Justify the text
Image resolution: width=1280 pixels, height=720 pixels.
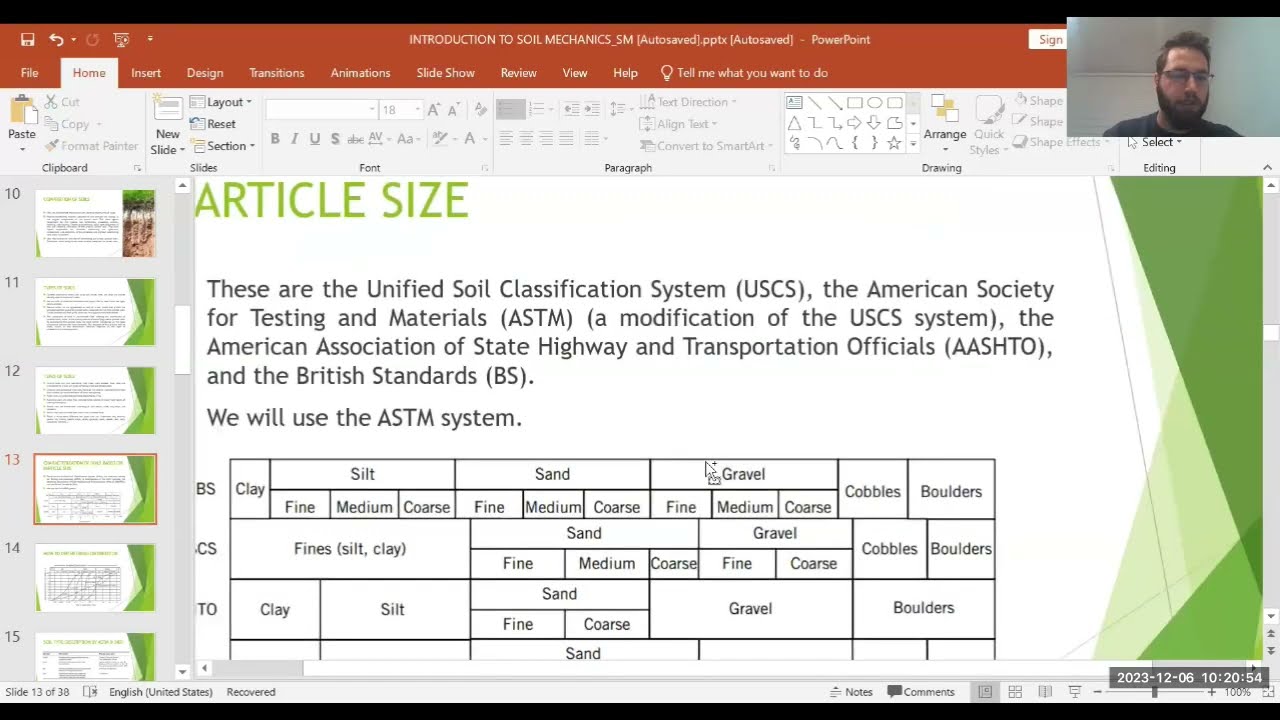[x=566, y=139]
